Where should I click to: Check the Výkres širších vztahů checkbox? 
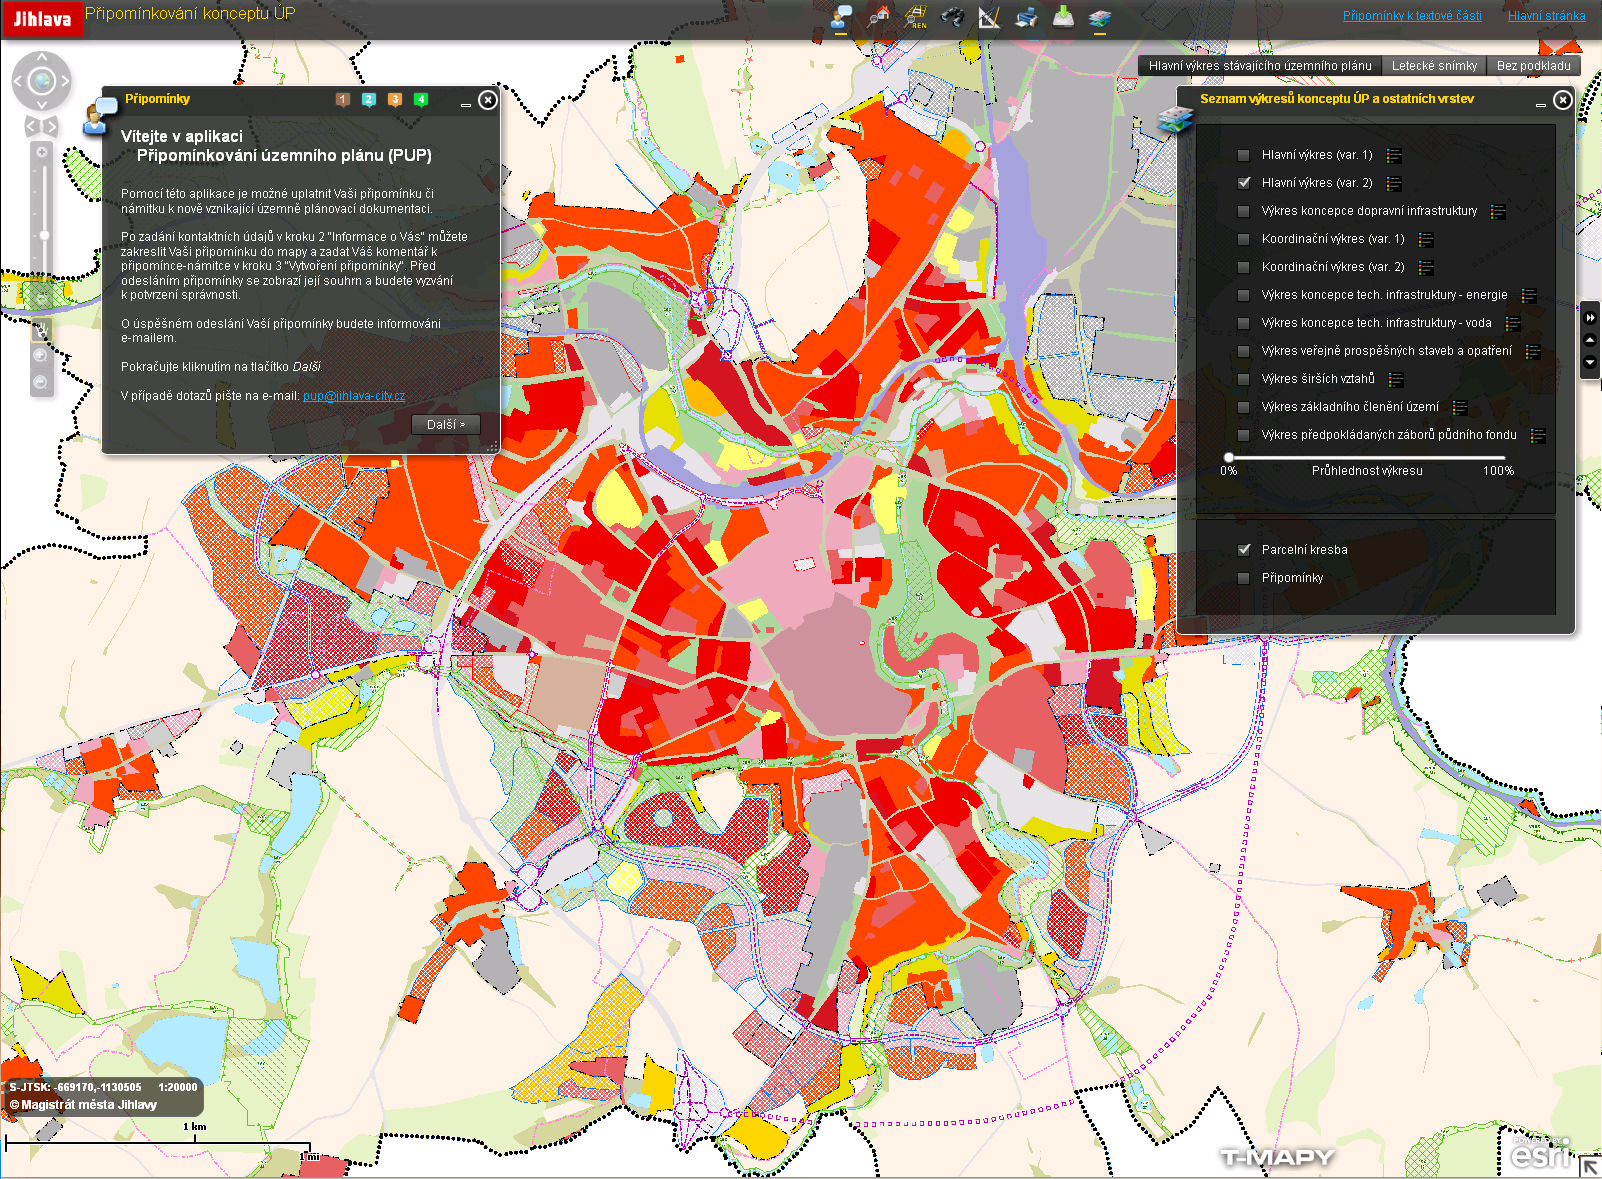1244,379
